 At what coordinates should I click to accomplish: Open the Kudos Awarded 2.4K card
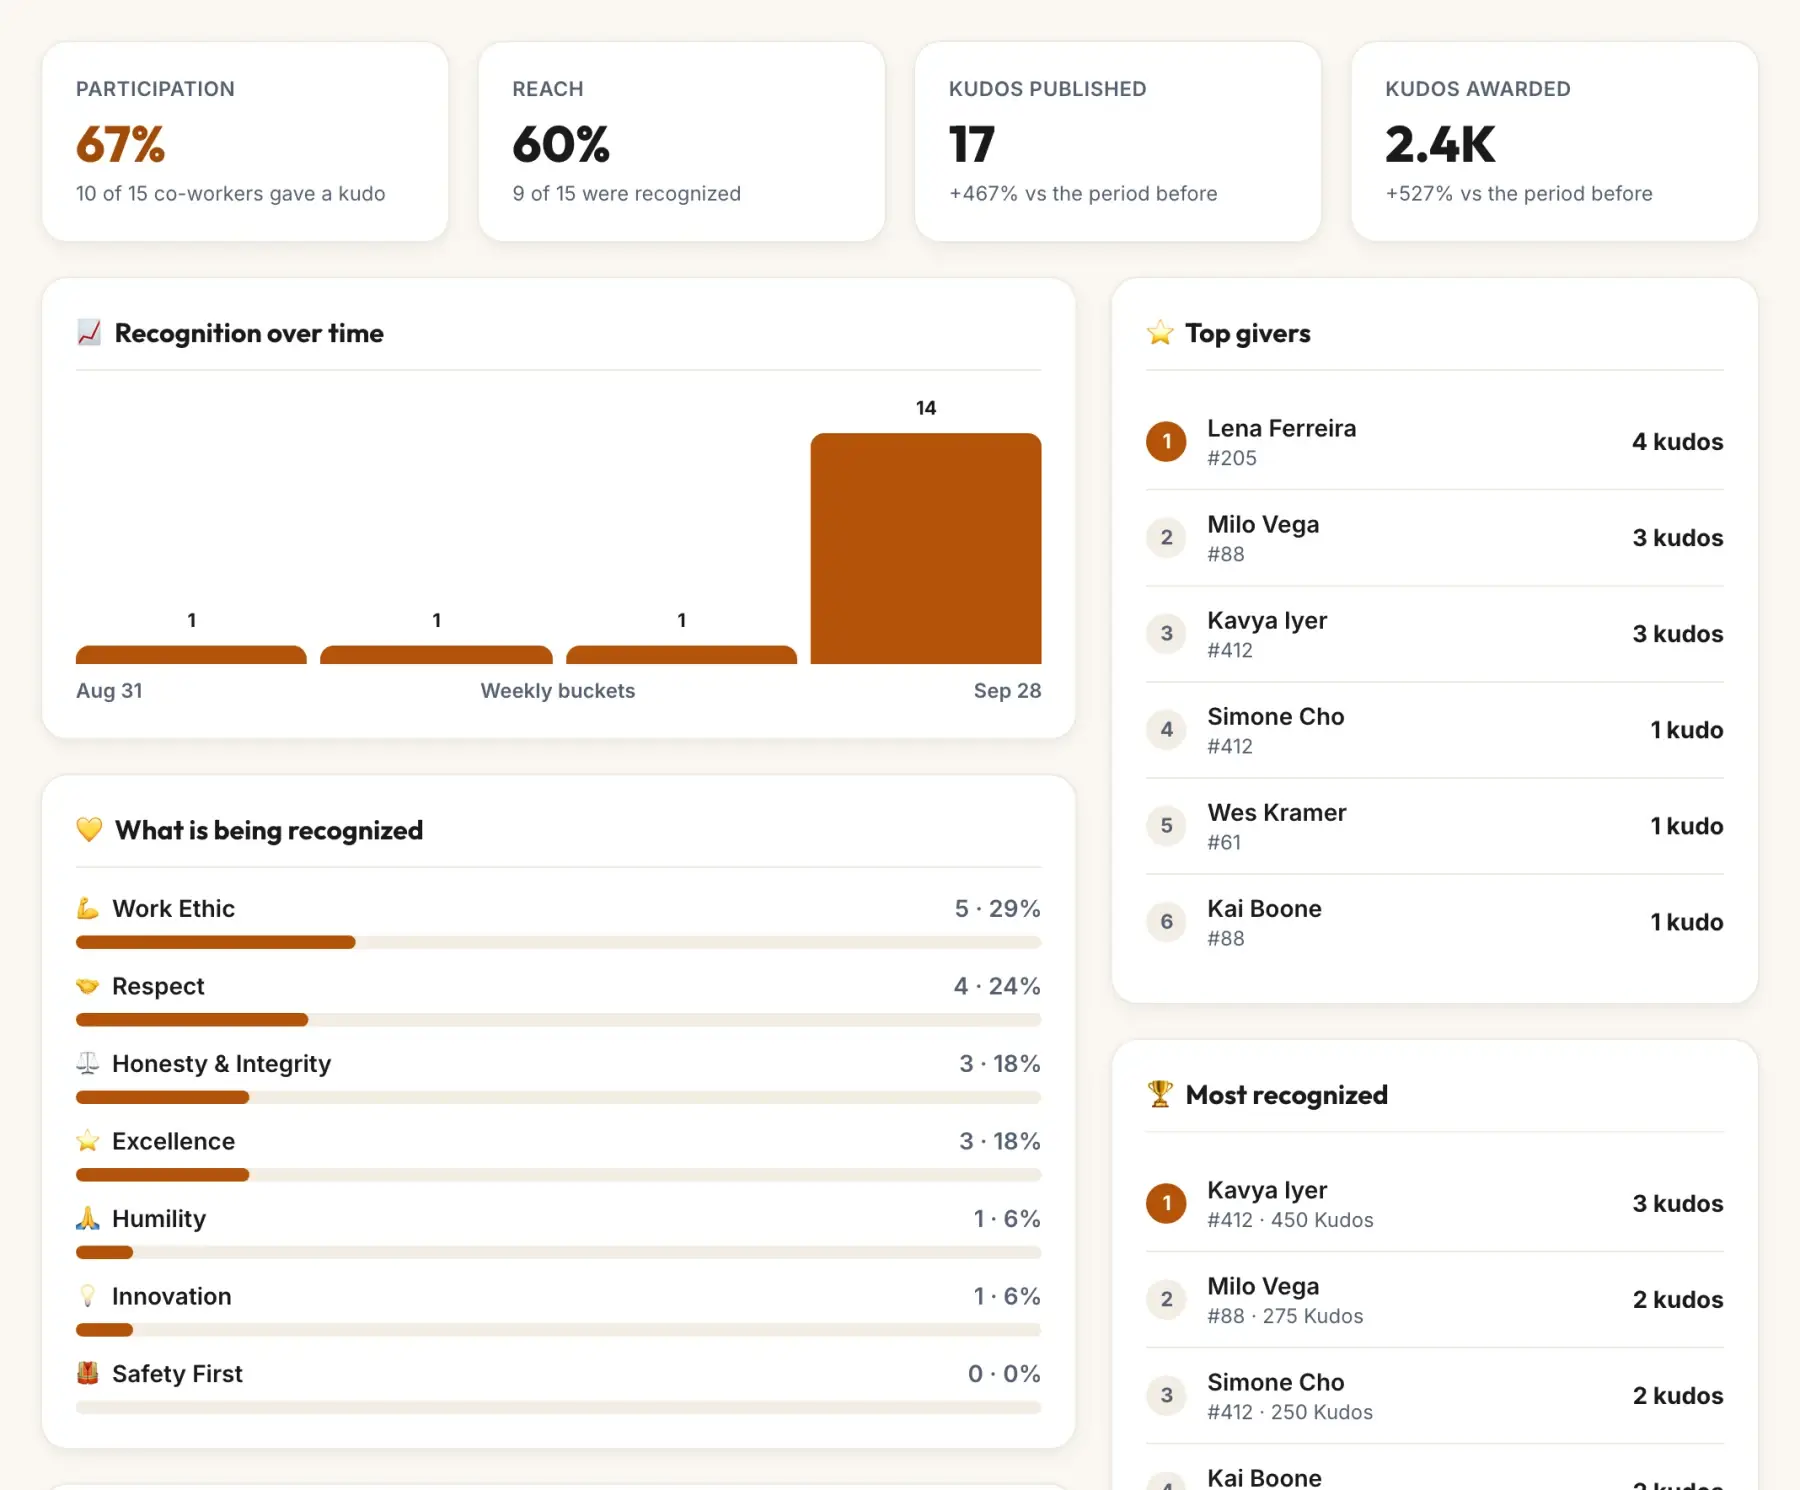[x=1555, y=141]
